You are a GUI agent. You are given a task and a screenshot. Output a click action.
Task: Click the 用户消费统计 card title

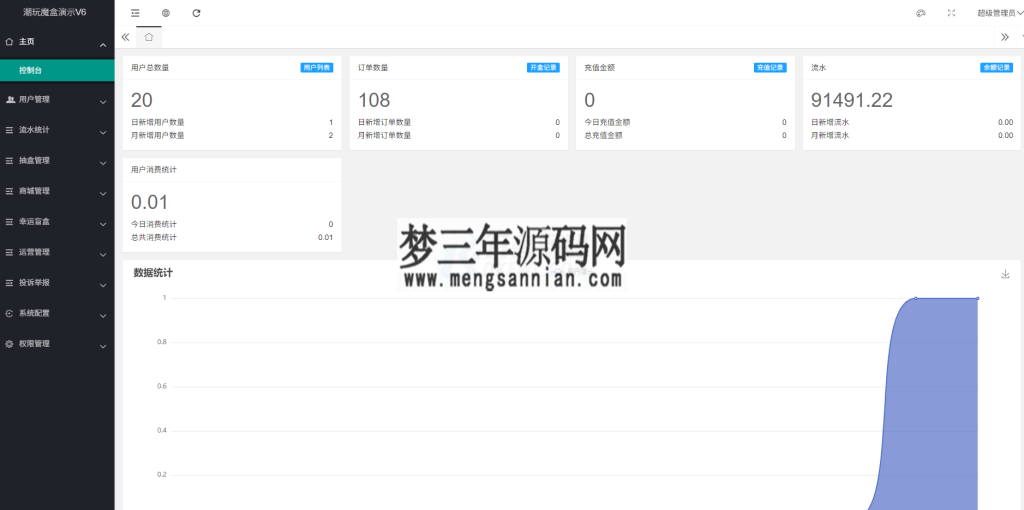(153, 169)
